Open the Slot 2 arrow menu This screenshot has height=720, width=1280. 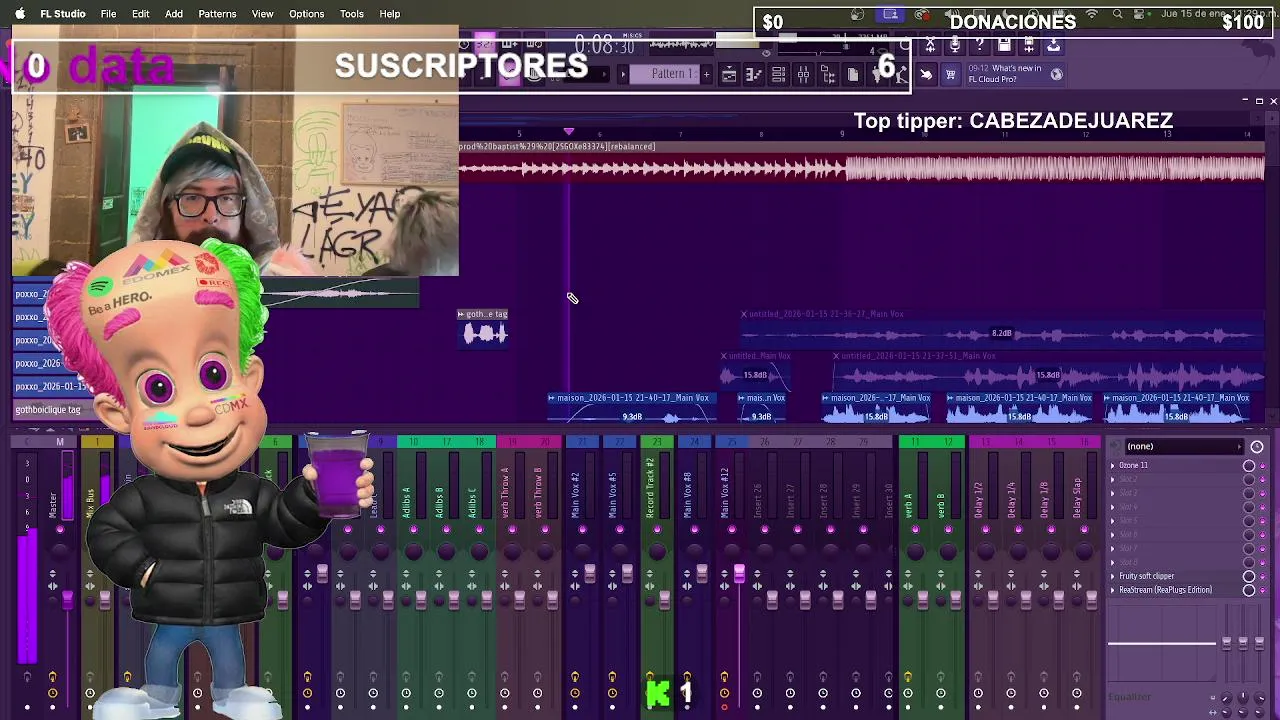point(1112,479)
